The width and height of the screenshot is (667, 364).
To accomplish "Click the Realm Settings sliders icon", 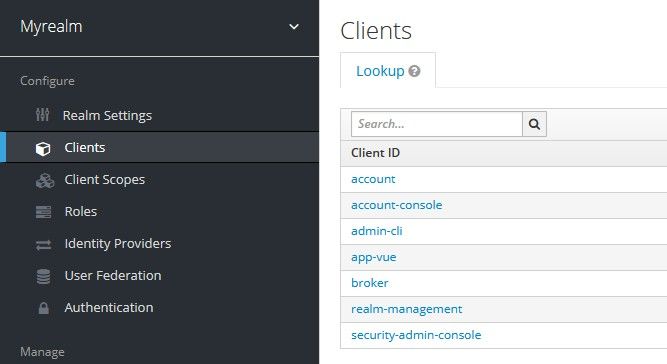I will tap(43, 115).
